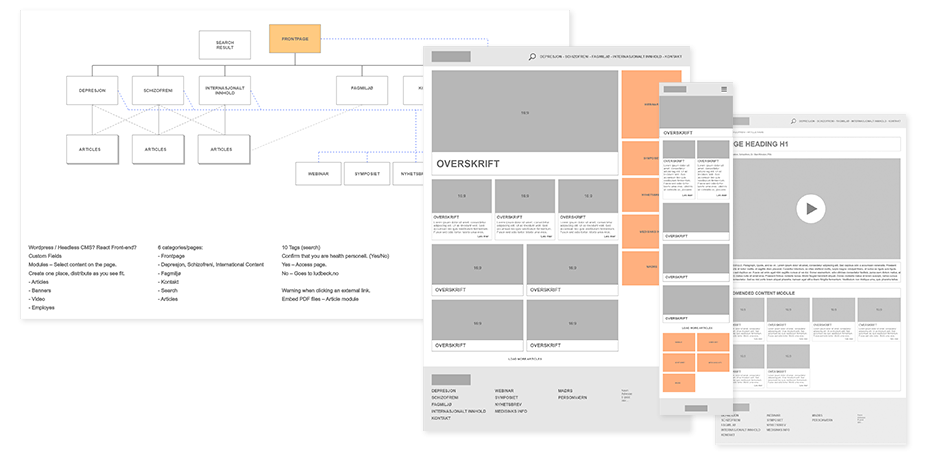Open the SYMPOSIET link in the desktop wireframe footer

(507, 398)
